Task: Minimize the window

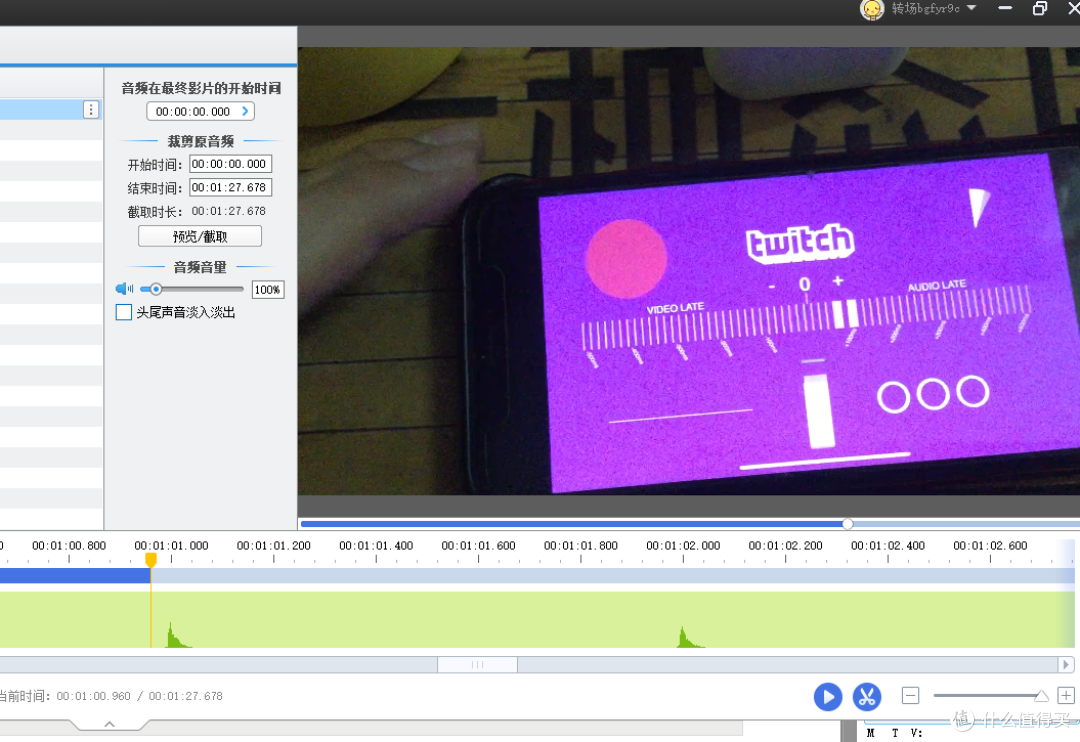Action: [x=1005, y=8]
